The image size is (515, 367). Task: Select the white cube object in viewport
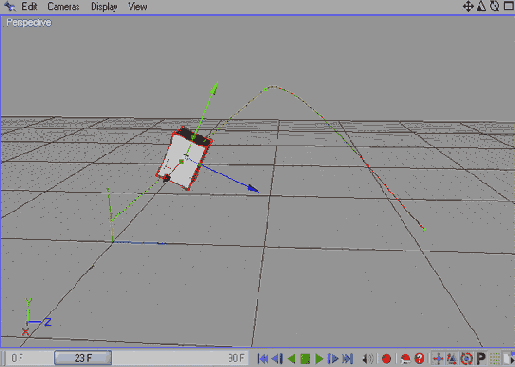click(x=183, y=159)
